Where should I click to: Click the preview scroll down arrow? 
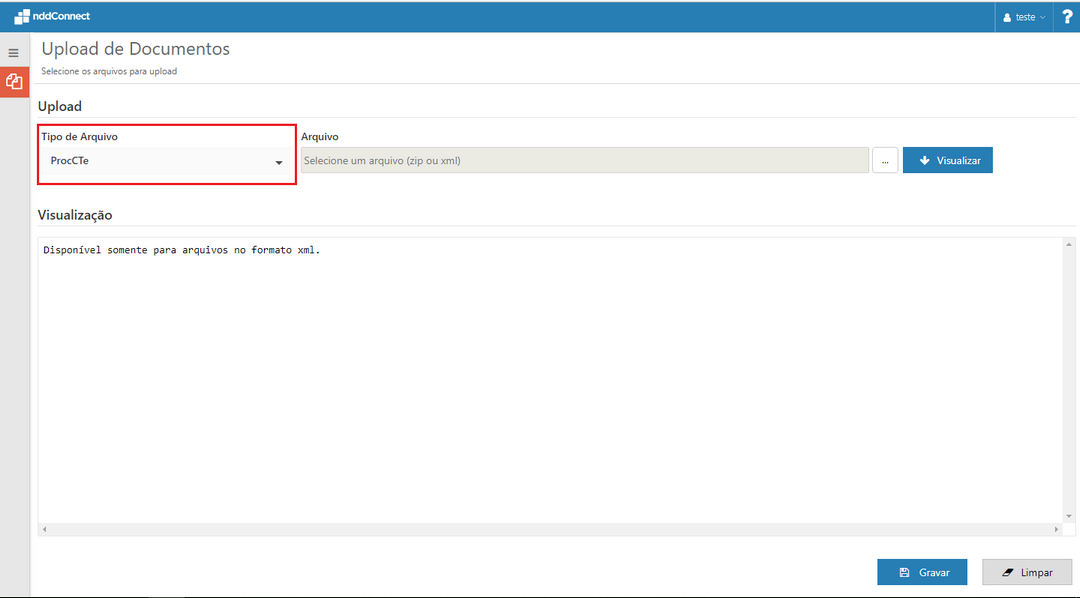[x=1069, y=517]
